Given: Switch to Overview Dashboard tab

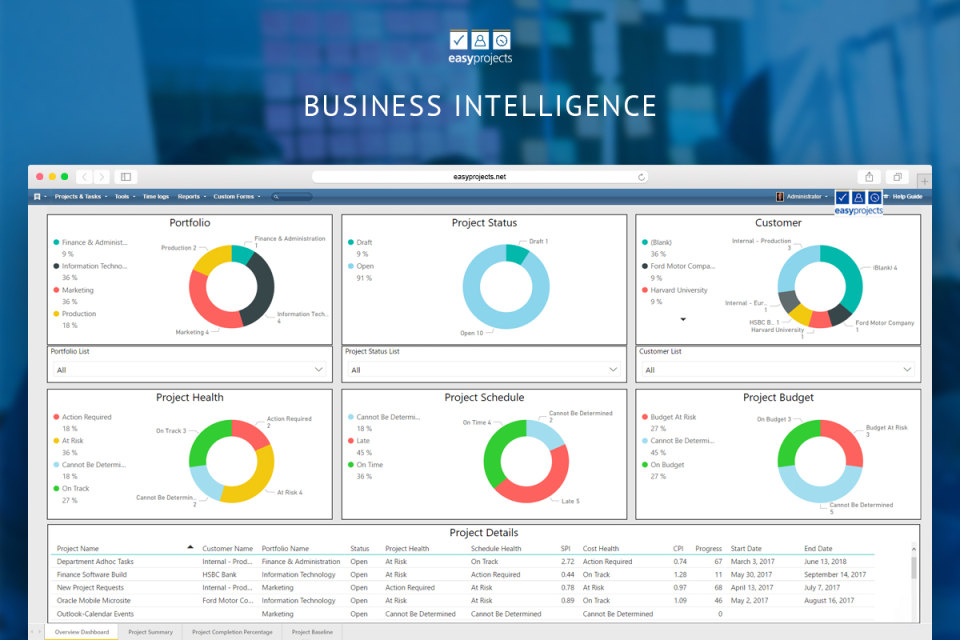Looking at the screenshot, I should (82, 632).
